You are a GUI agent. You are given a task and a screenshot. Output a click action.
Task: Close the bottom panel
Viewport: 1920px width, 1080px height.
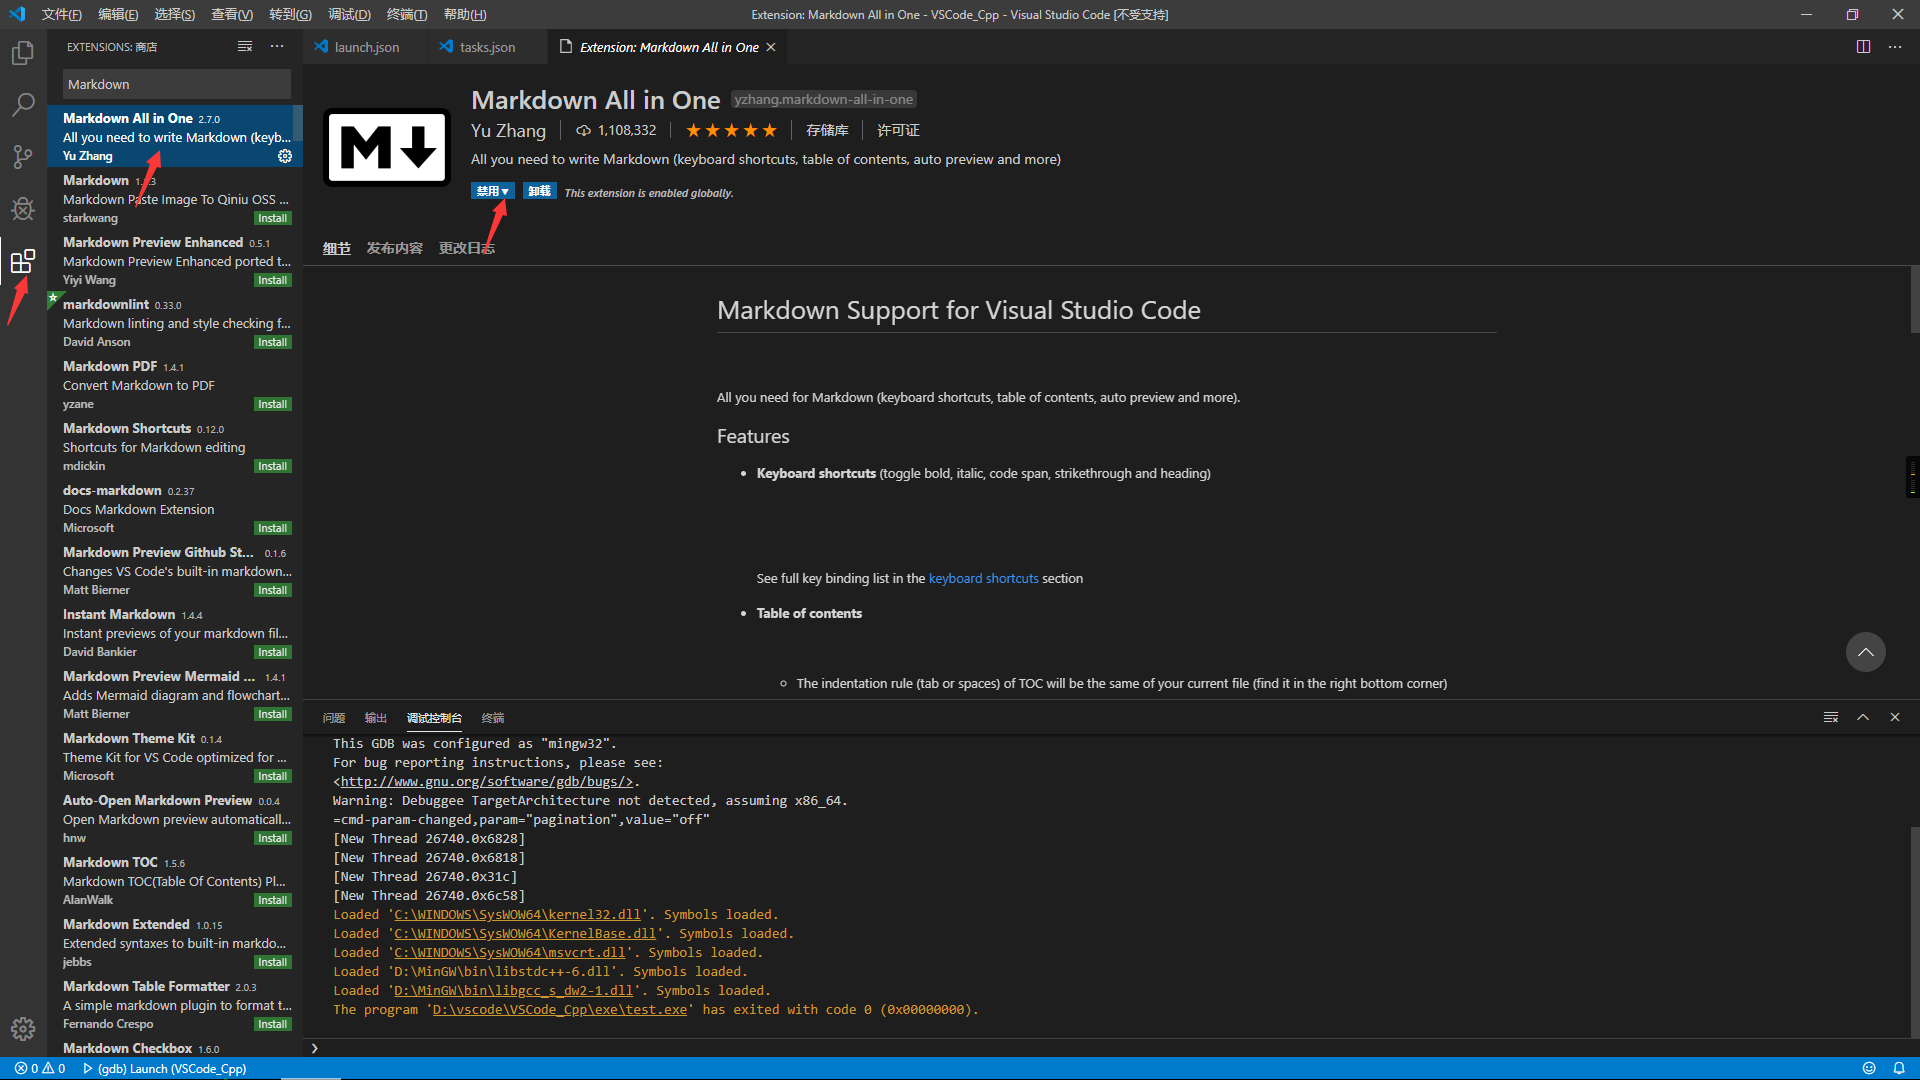click(1895, 717)
